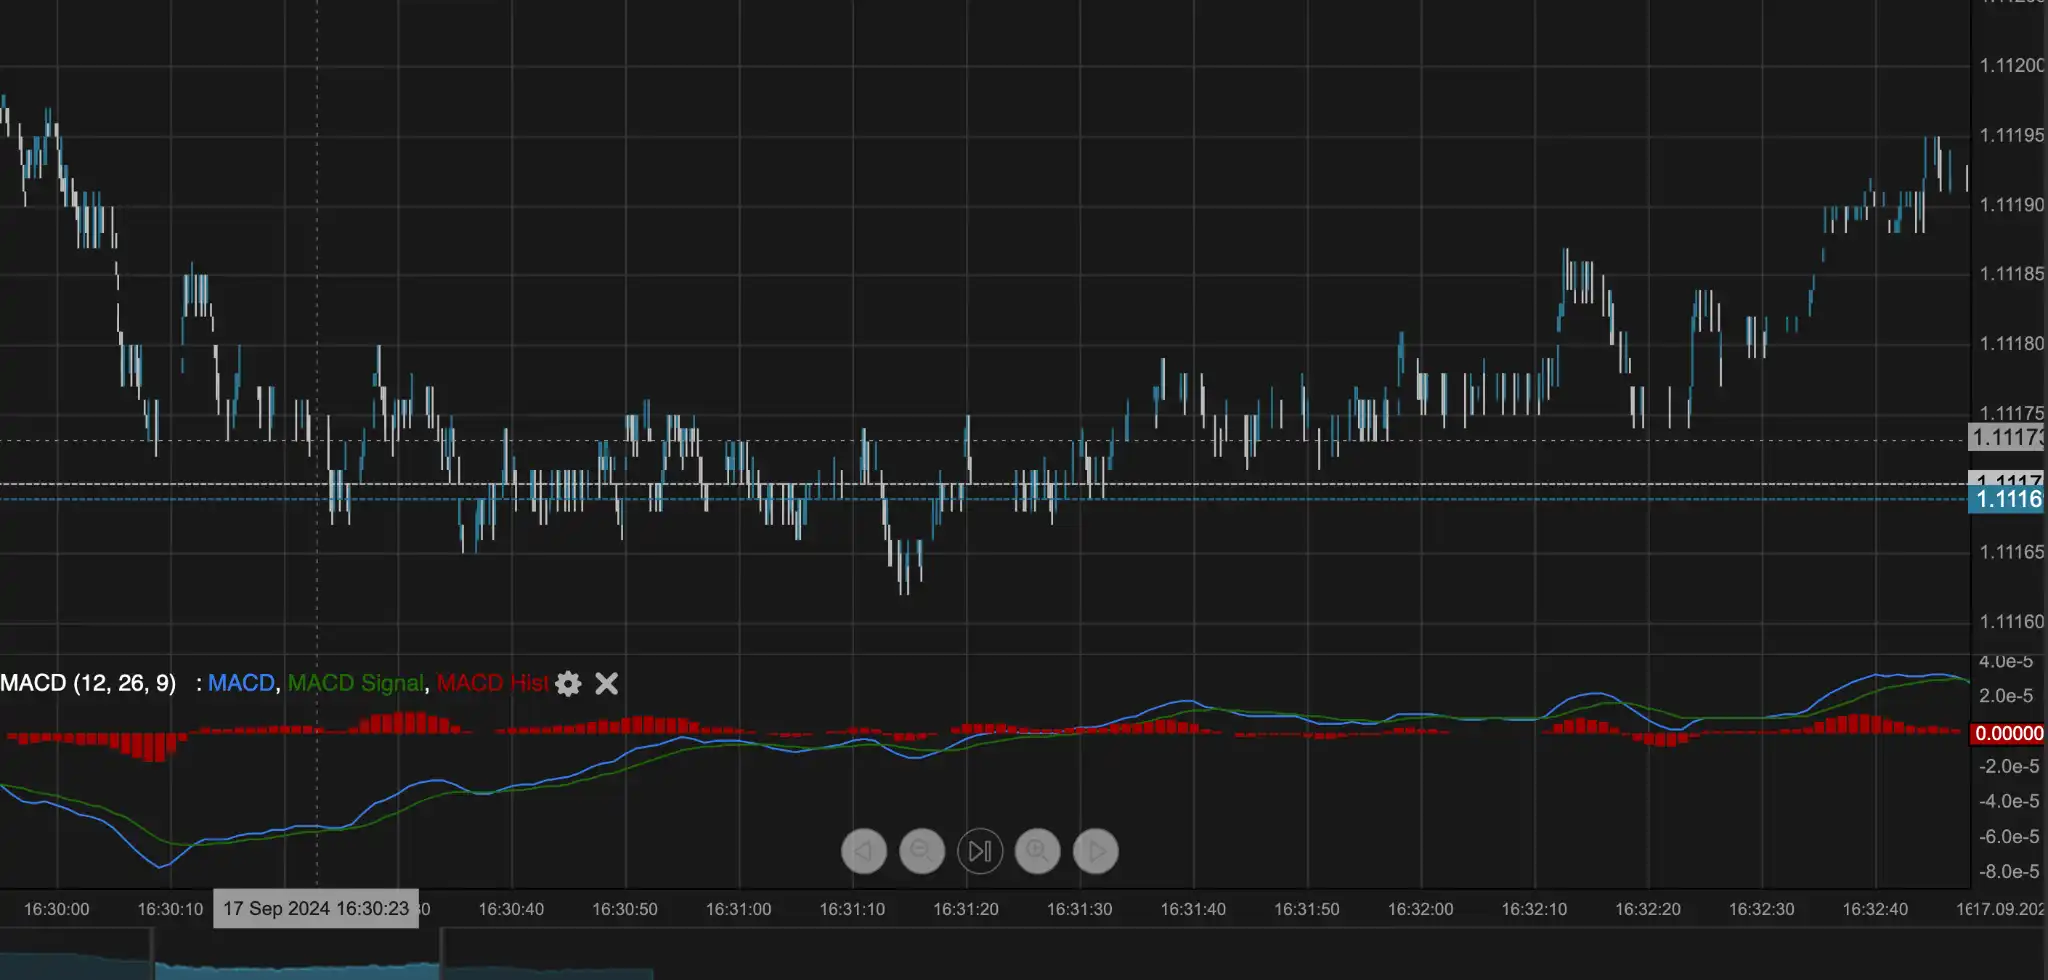Click the 1.11200 price axis label

2011,65
